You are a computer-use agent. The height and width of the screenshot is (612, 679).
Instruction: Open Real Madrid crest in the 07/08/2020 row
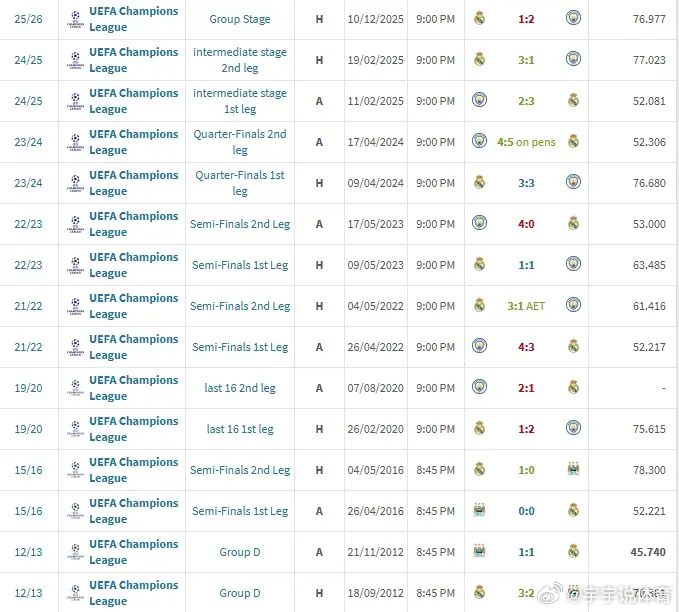pos(573,387)
